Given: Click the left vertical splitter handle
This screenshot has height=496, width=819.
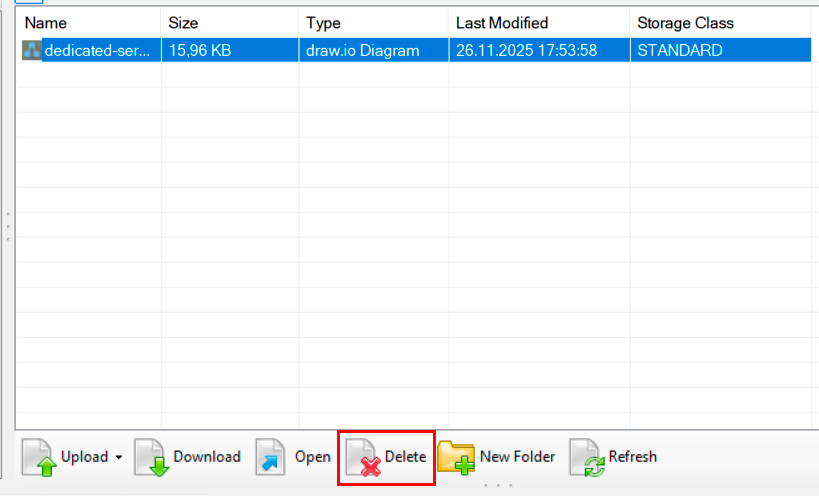Looking at the screenshot, I should pyautogui.click(x=8, y=226).
